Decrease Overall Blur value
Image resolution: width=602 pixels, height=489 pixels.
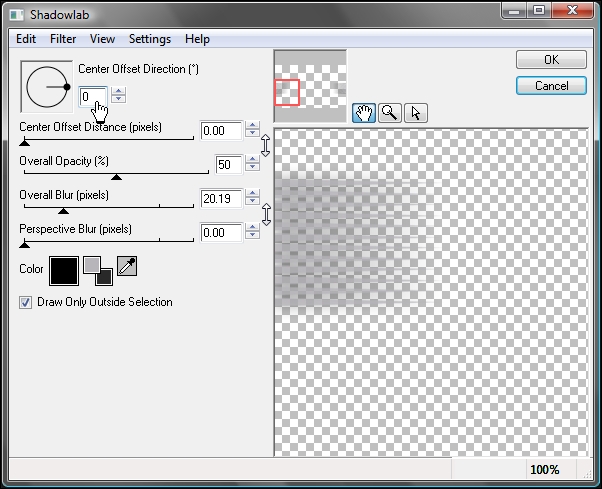point(252,201)
